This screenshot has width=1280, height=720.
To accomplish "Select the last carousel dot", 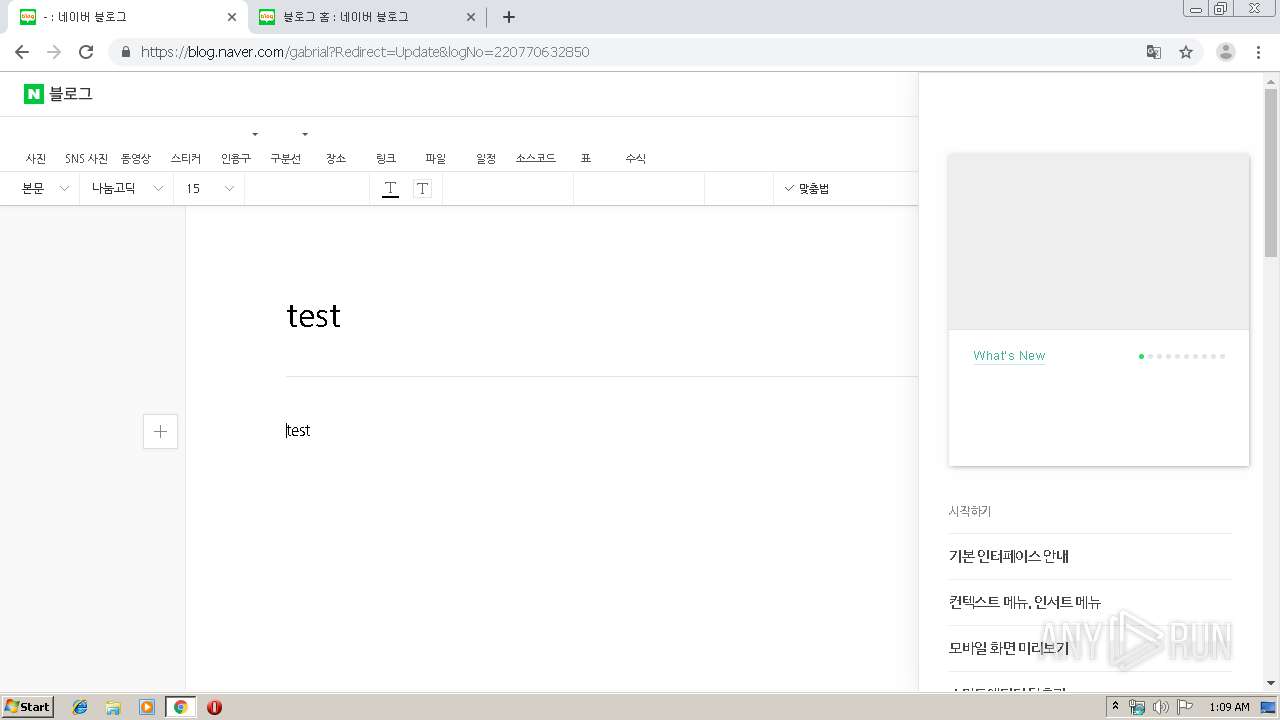I will [1222, 356].
